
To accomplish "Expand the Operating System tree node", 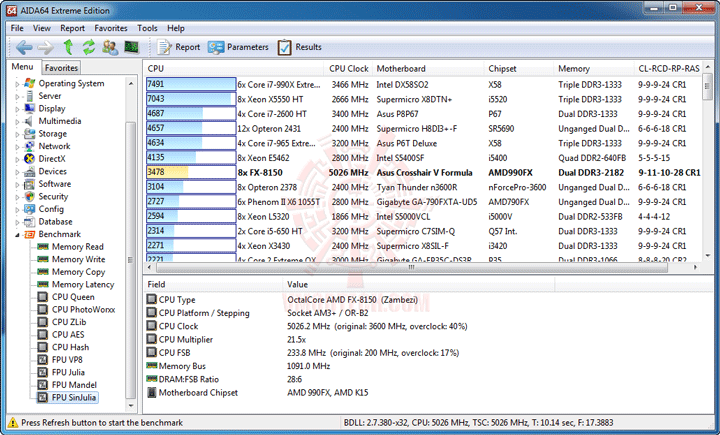I will (17, 84).
